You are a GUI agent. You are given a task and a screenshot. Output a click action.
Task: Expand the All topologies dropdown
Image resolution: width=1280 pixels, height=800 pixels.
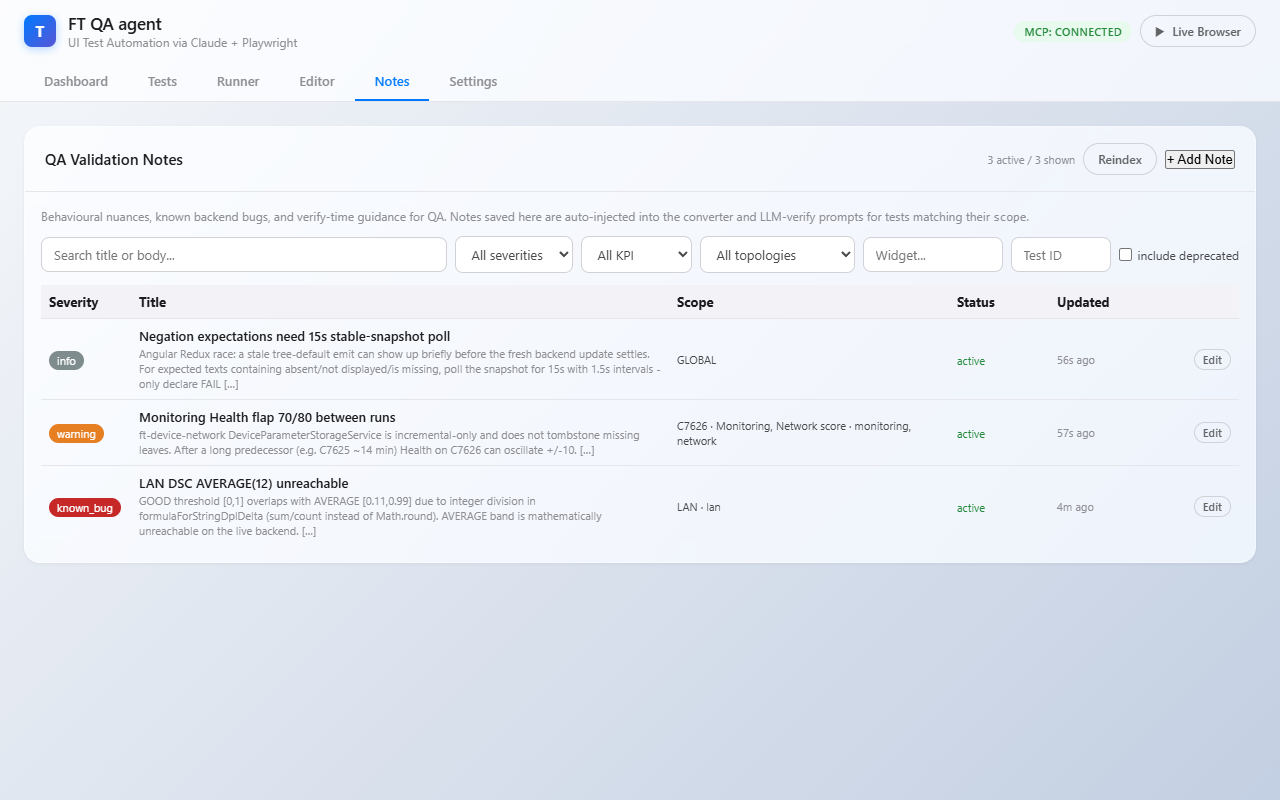tap(777, 255)
